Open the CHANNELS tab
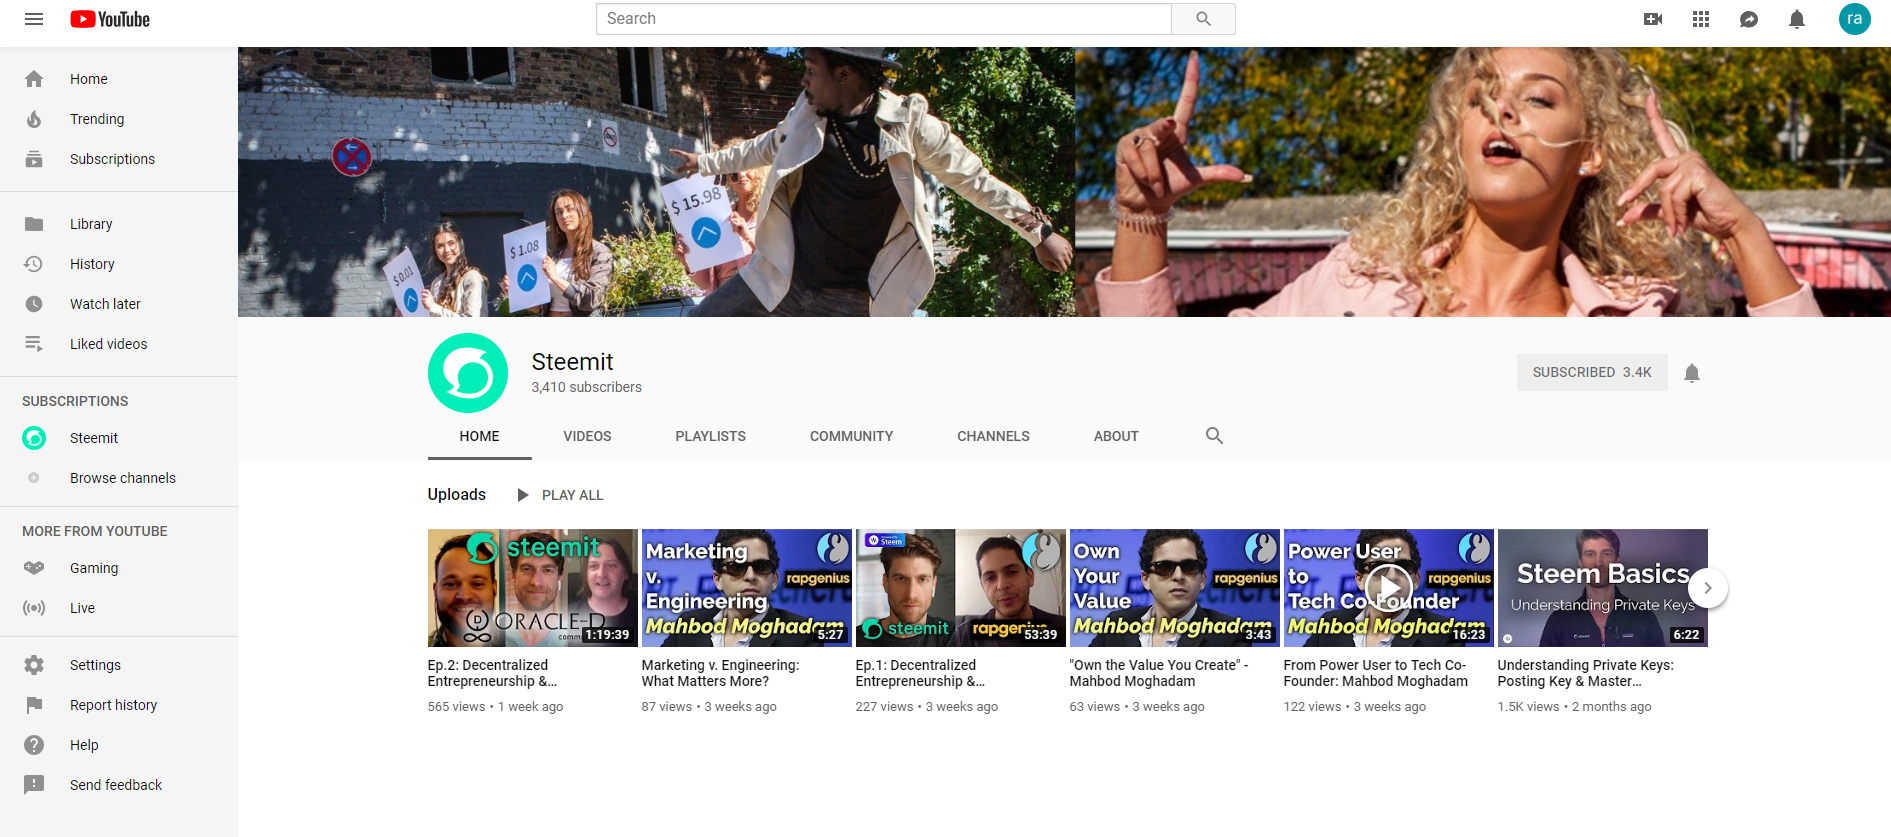1891x837 pixels. coord(993,436)
